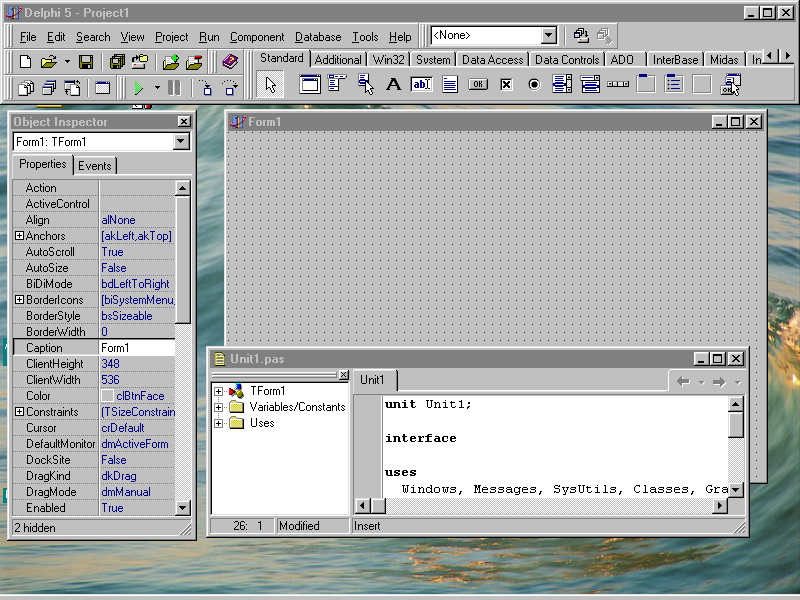Select the GroupBox component icon

tap(646, 84)
